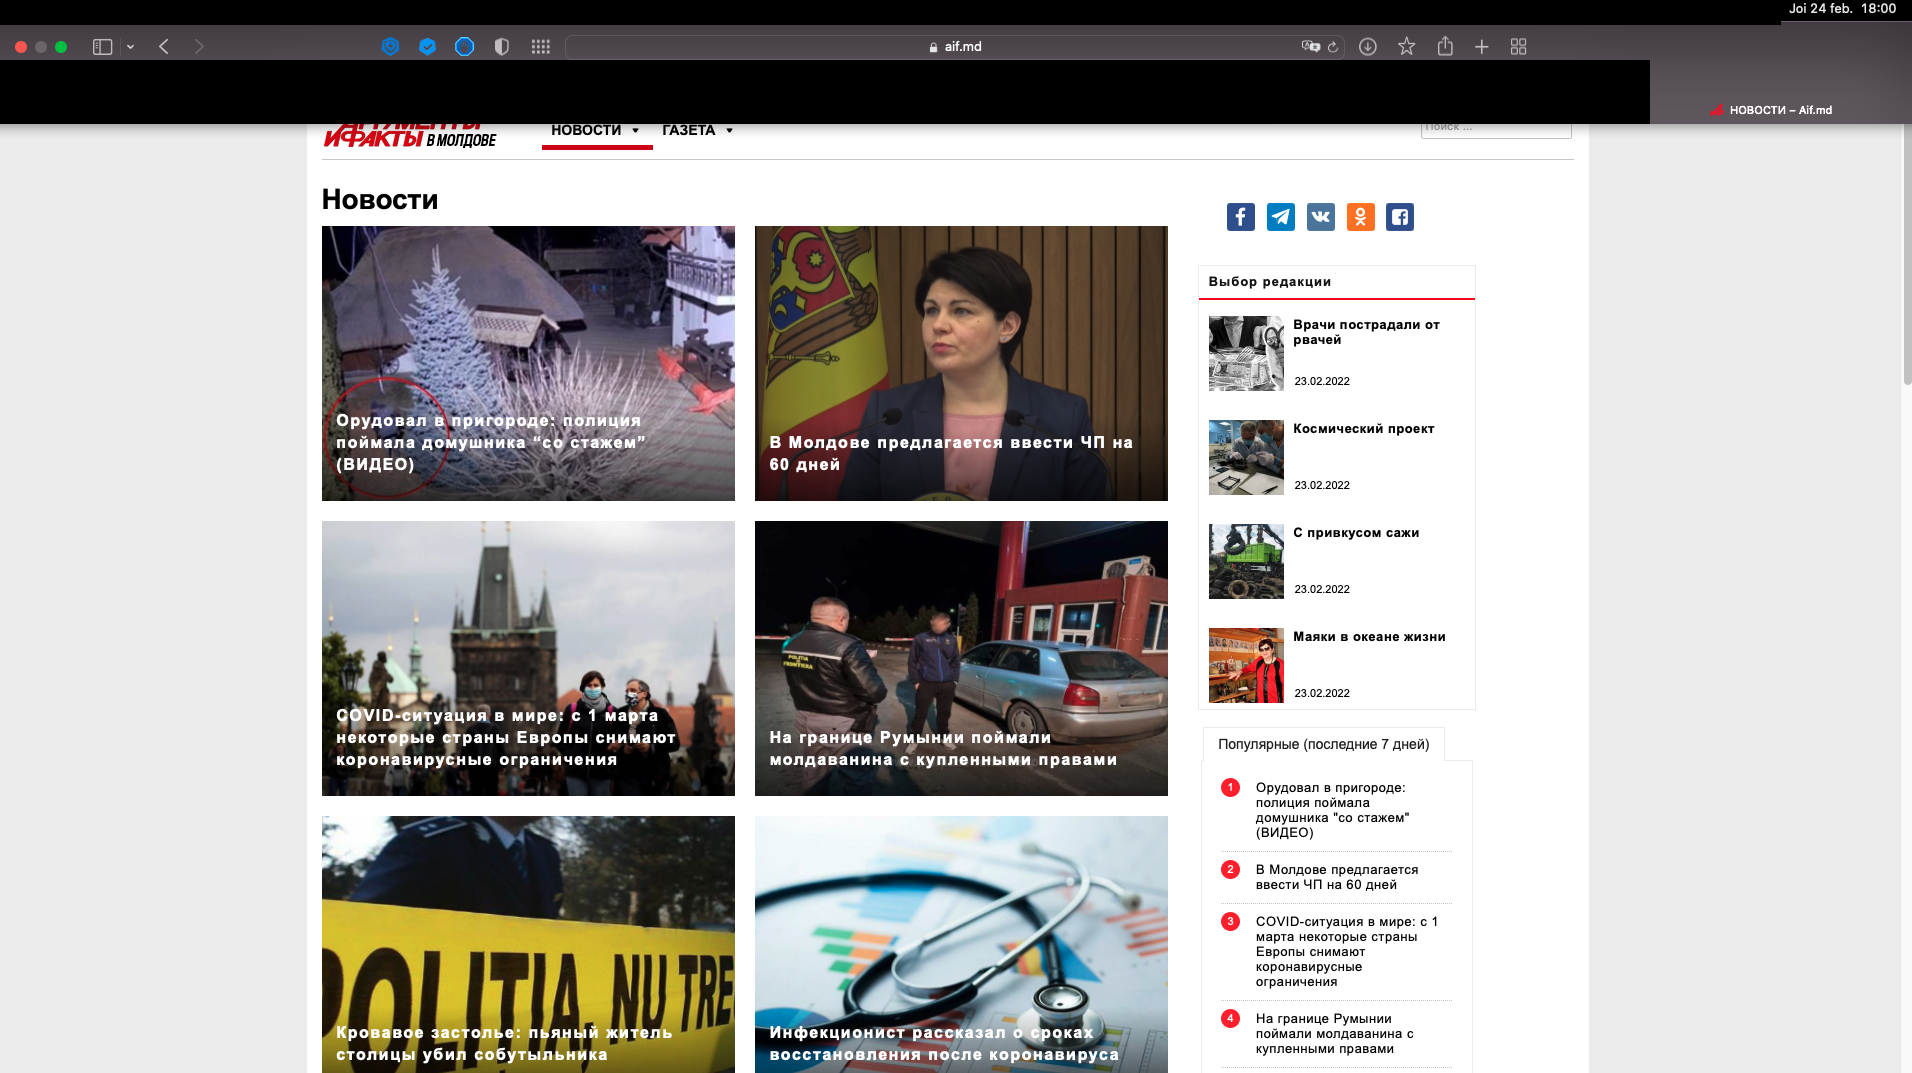Click the Safari share icon

coord(1444,46)
